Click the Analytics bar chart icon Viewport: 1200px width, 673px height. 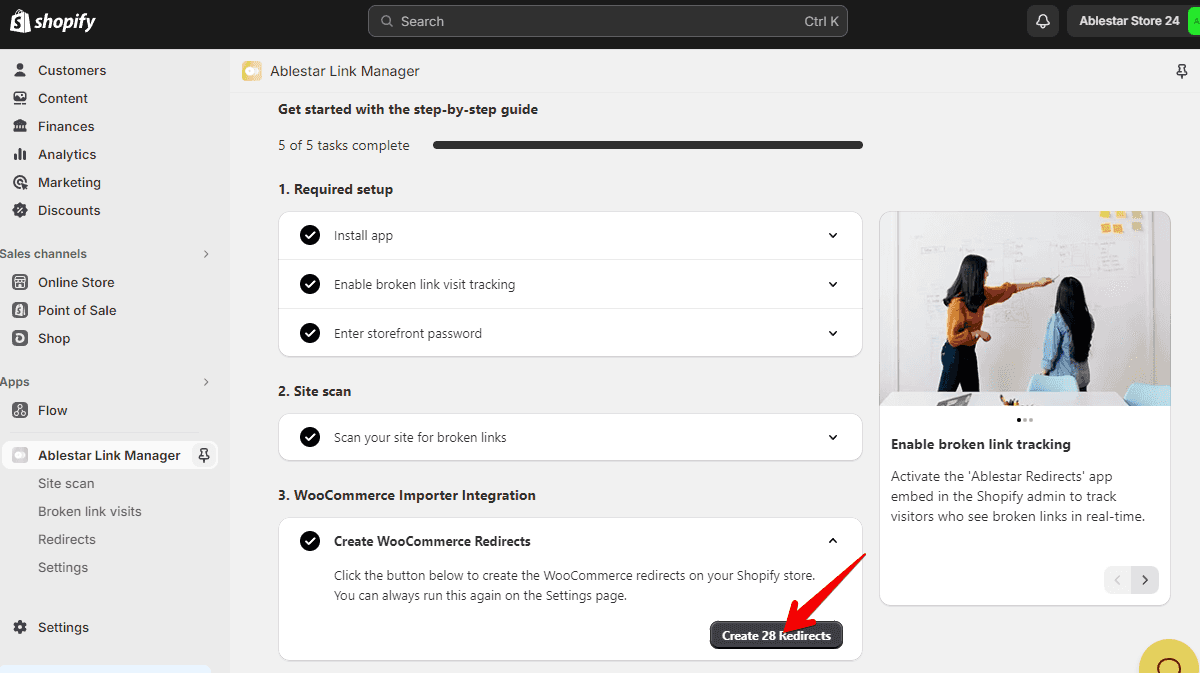(x=20, y=154)
